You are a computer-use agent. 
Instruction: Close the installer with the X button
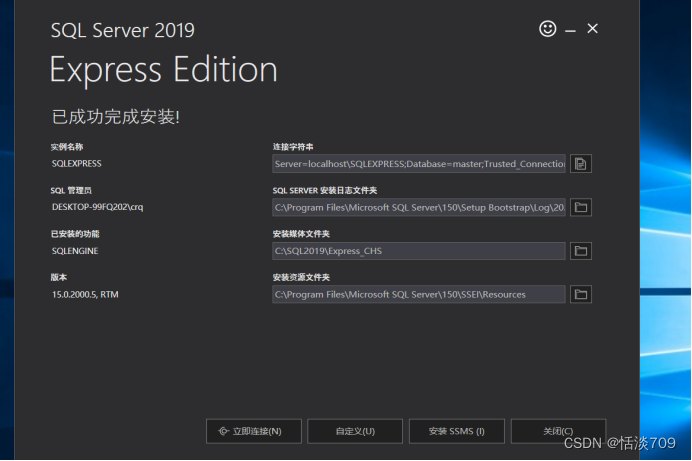point(592,29)
